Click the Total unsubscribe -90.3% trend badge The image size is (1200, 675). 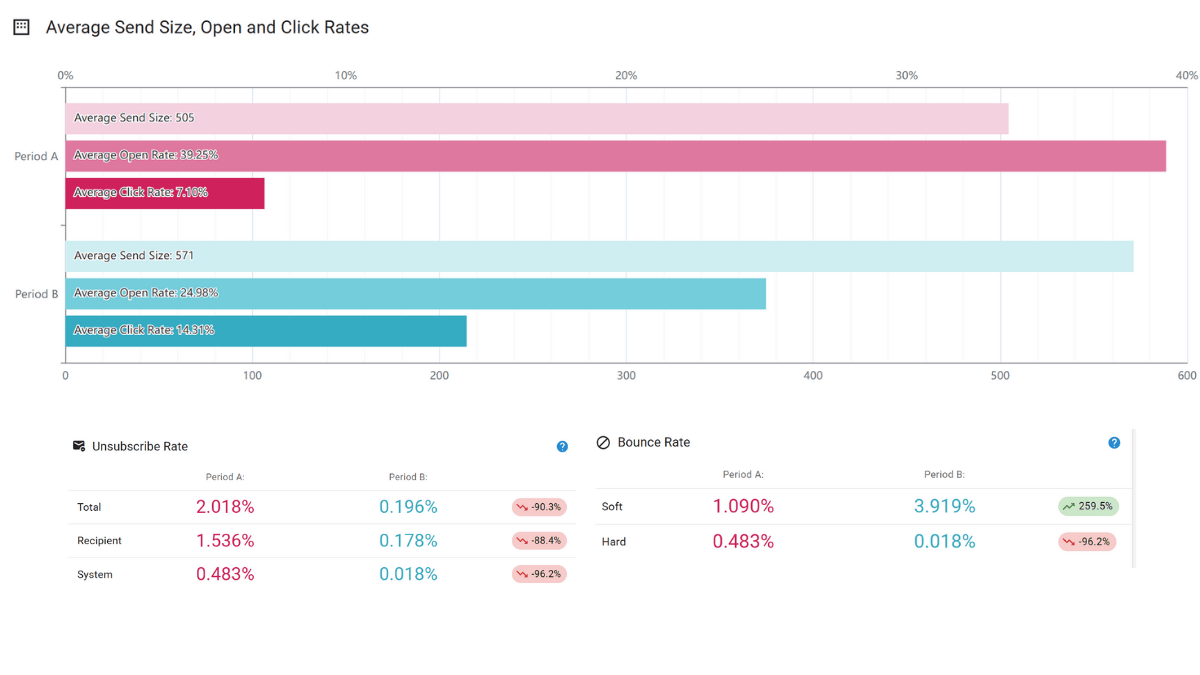click(x=540, y=507)
